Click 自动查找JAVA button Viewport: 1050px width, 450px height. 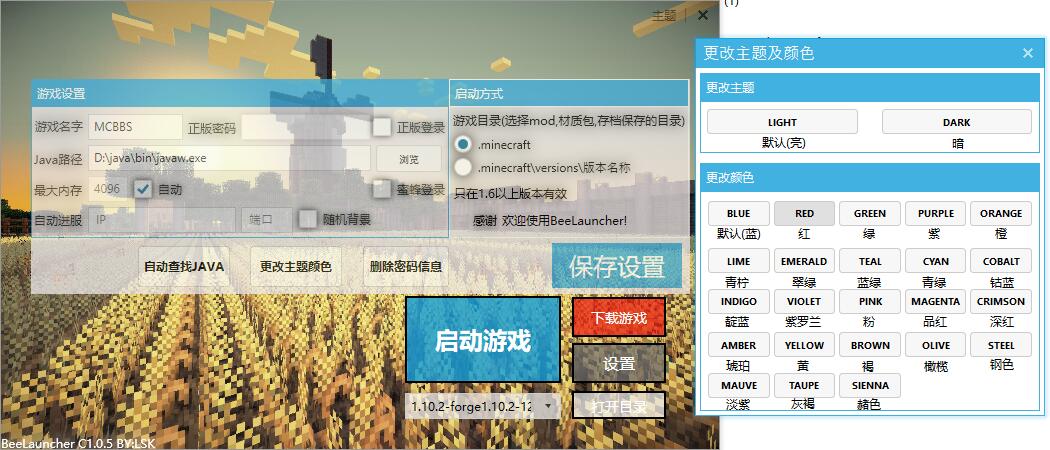184,267
